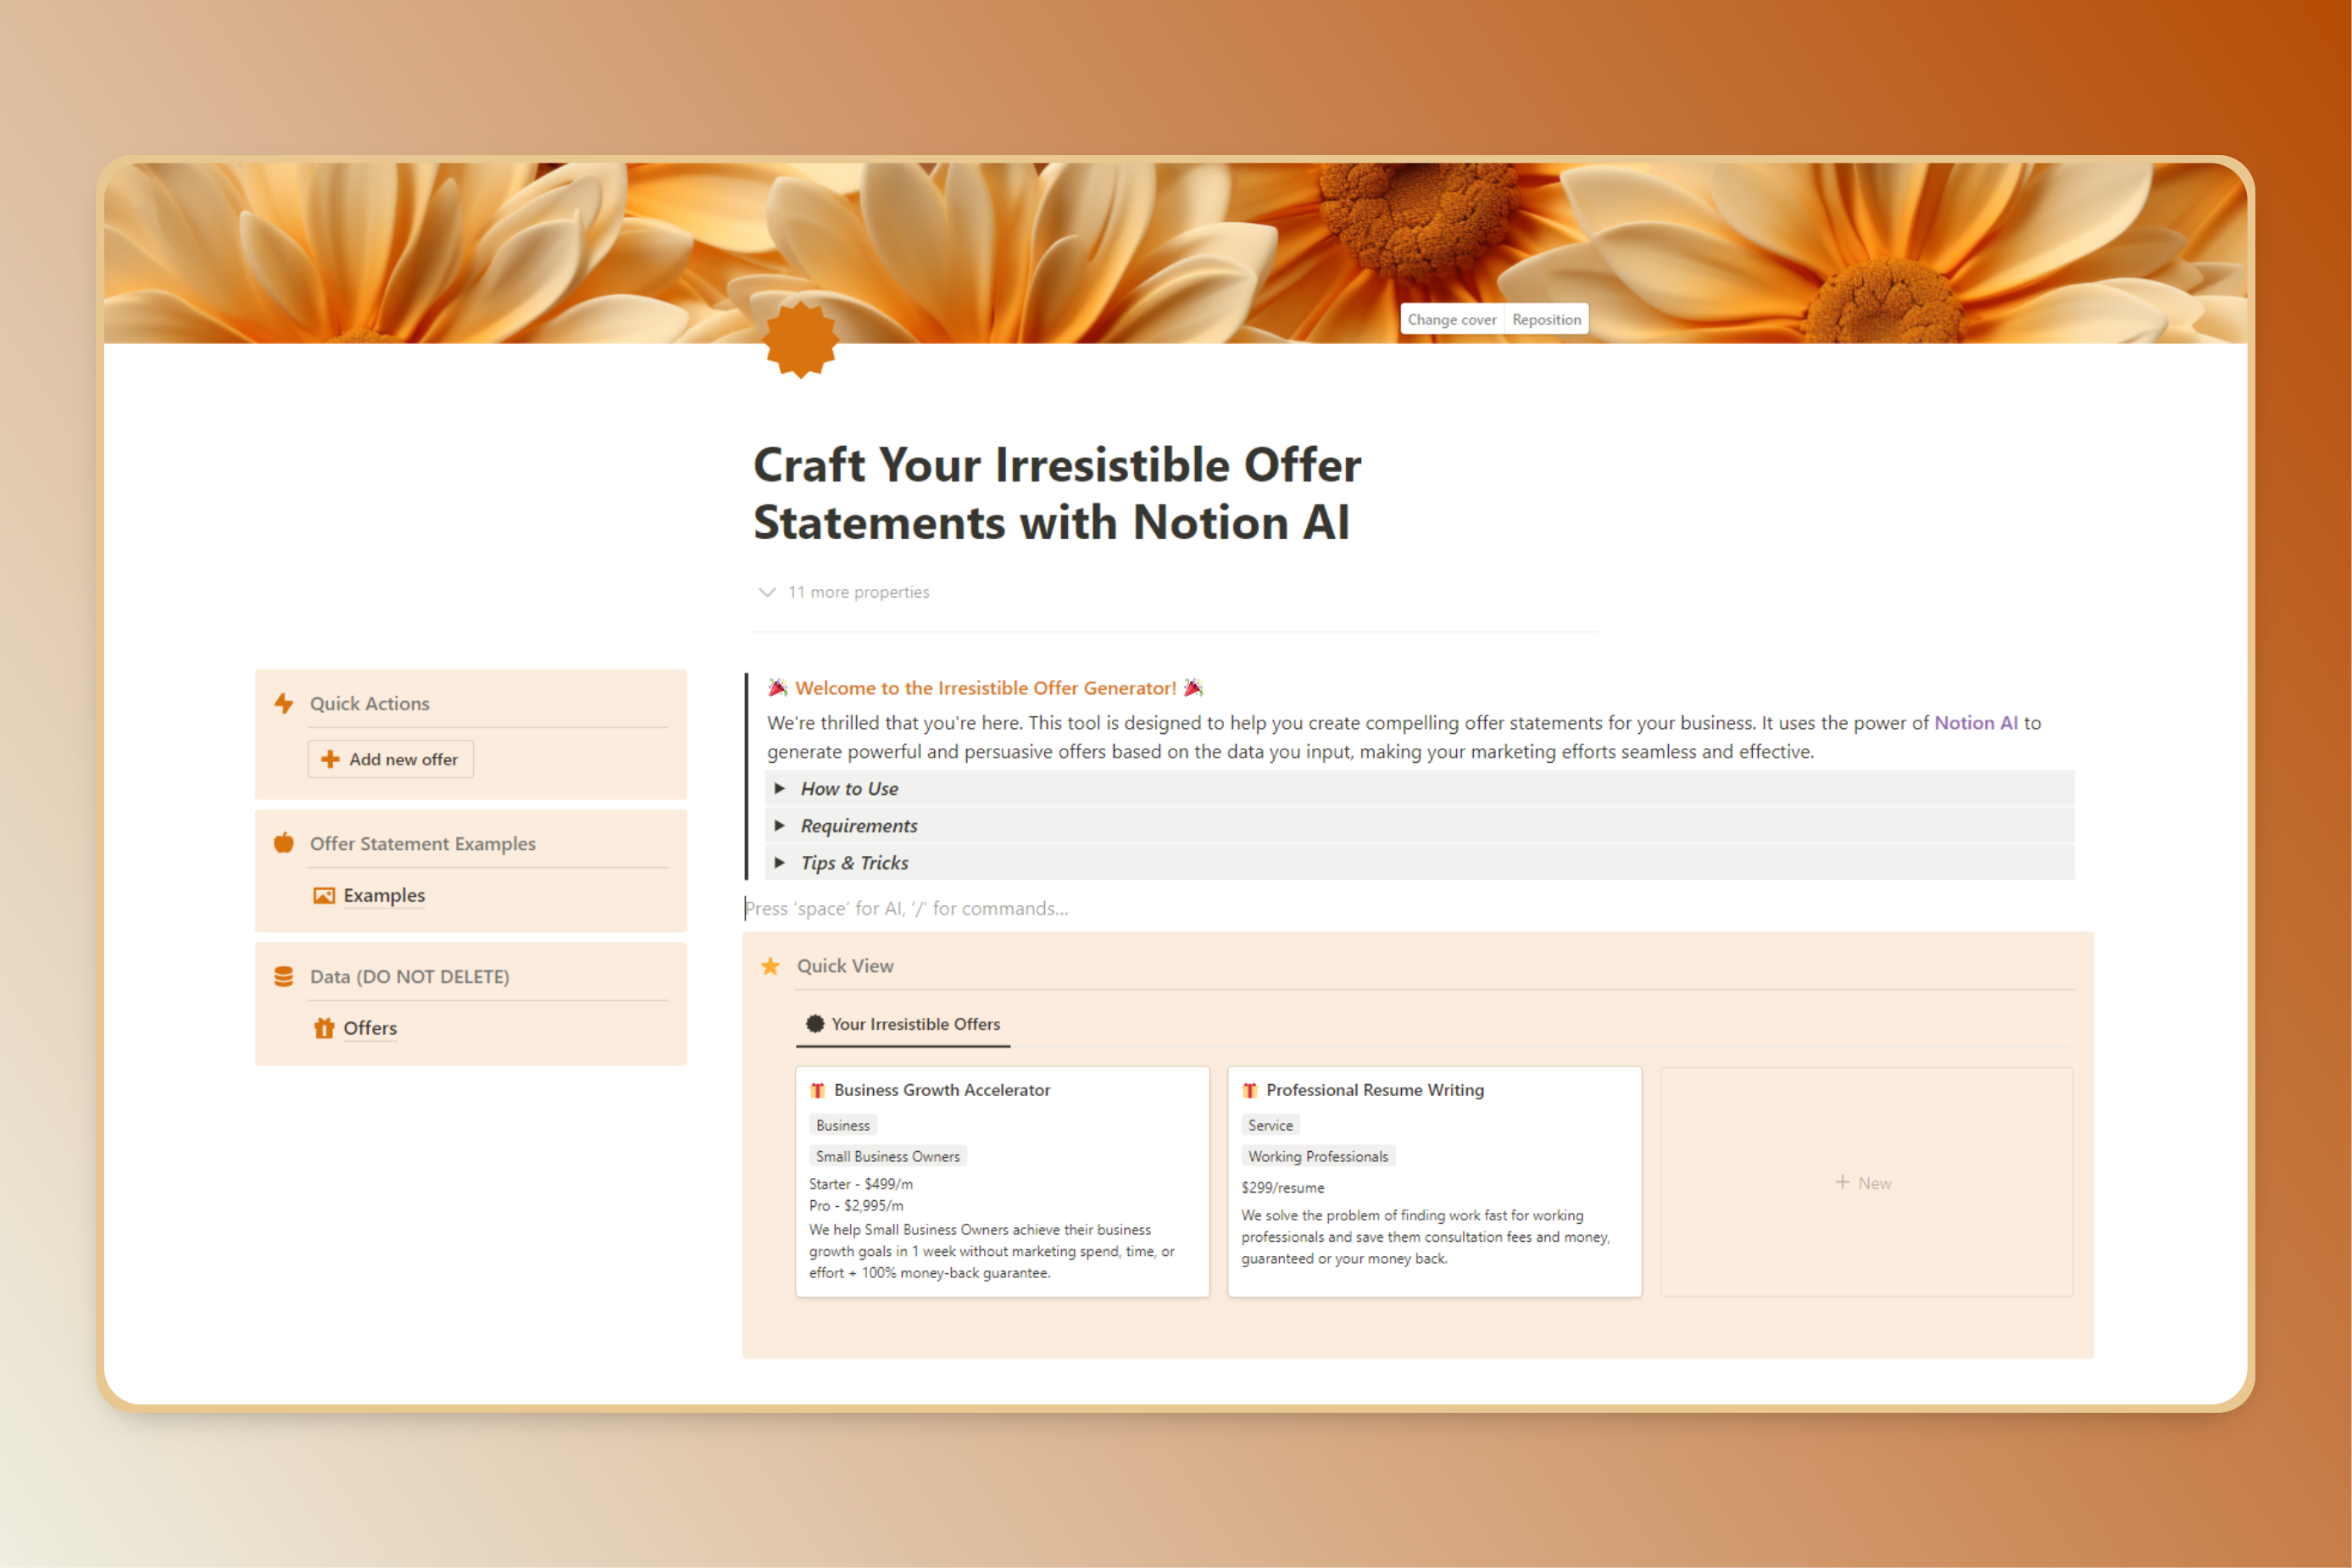Click the apple icon beside Offer Statement Examples
Viewport: 2352px width, 1568px height.
(x=284, y=843)
